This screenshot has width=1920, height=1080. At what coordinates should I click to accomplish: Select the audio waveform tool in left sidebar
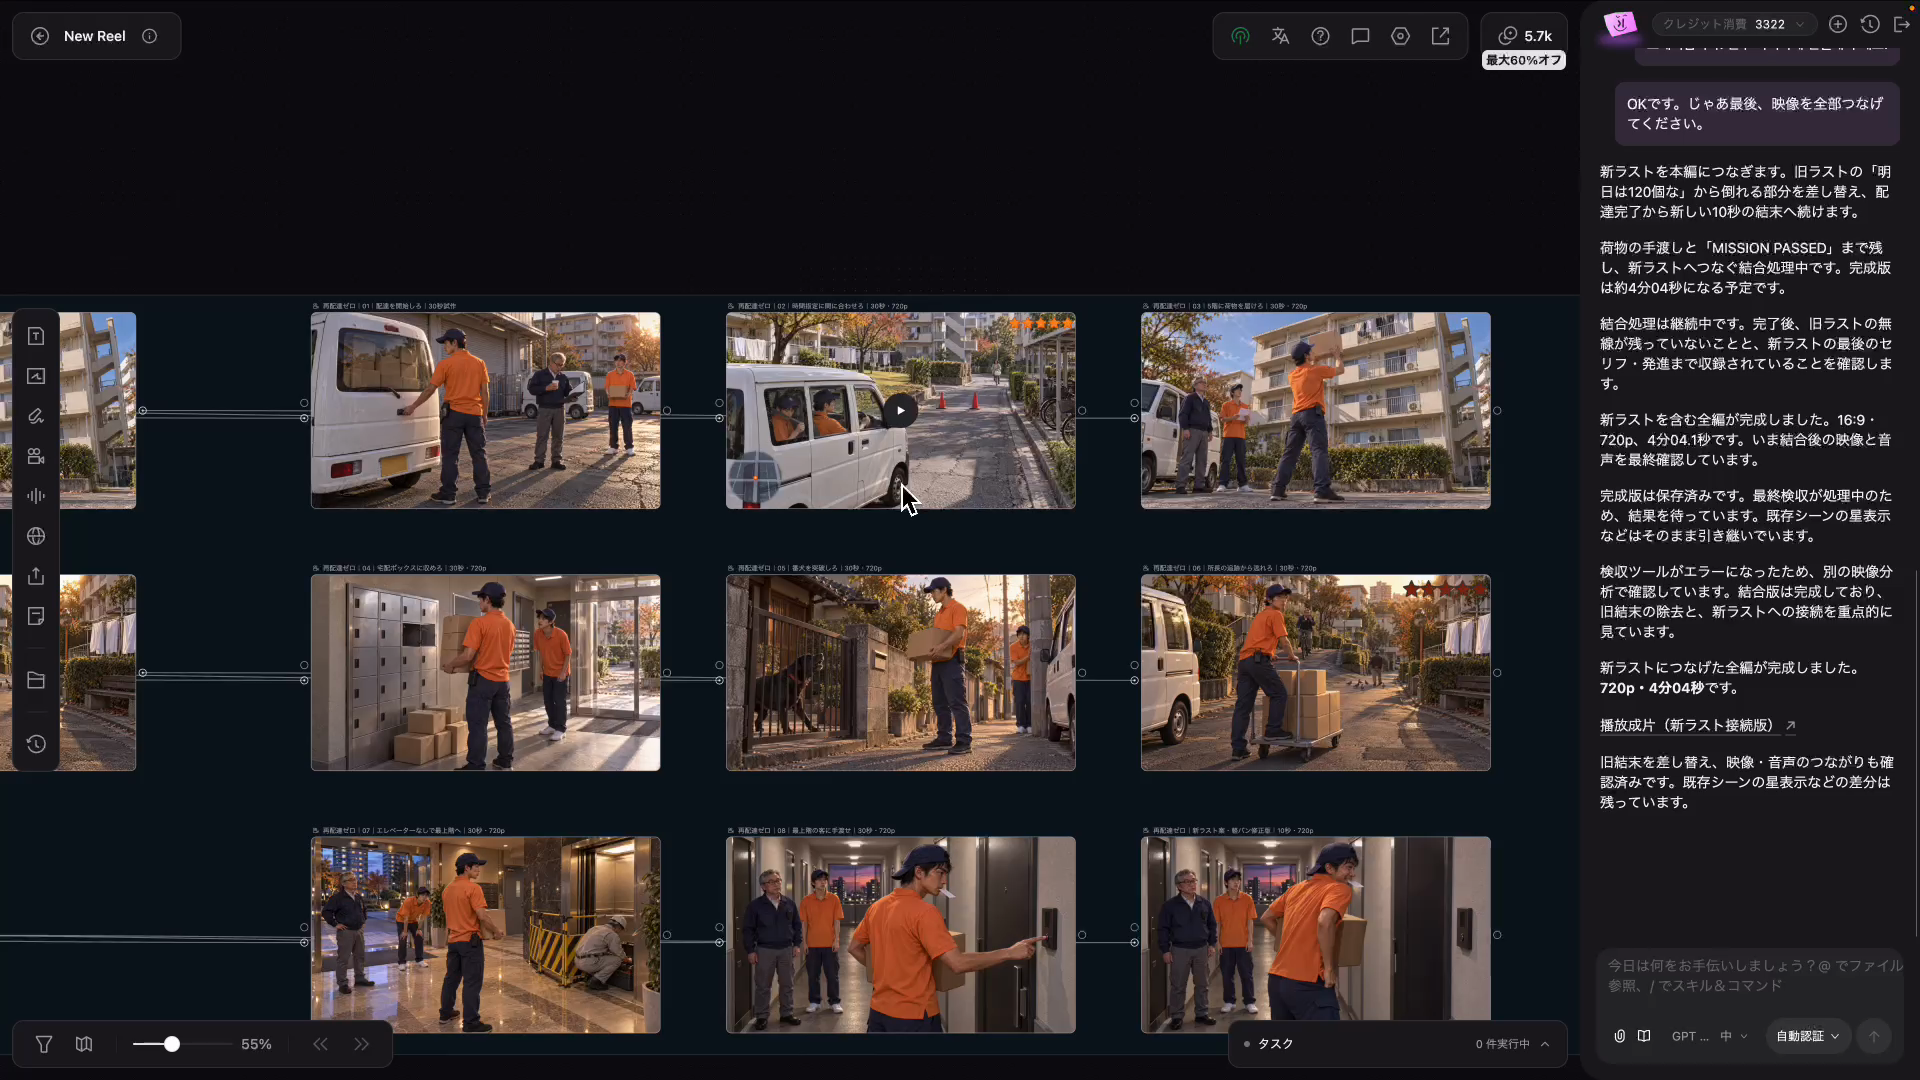coord(36,496)
